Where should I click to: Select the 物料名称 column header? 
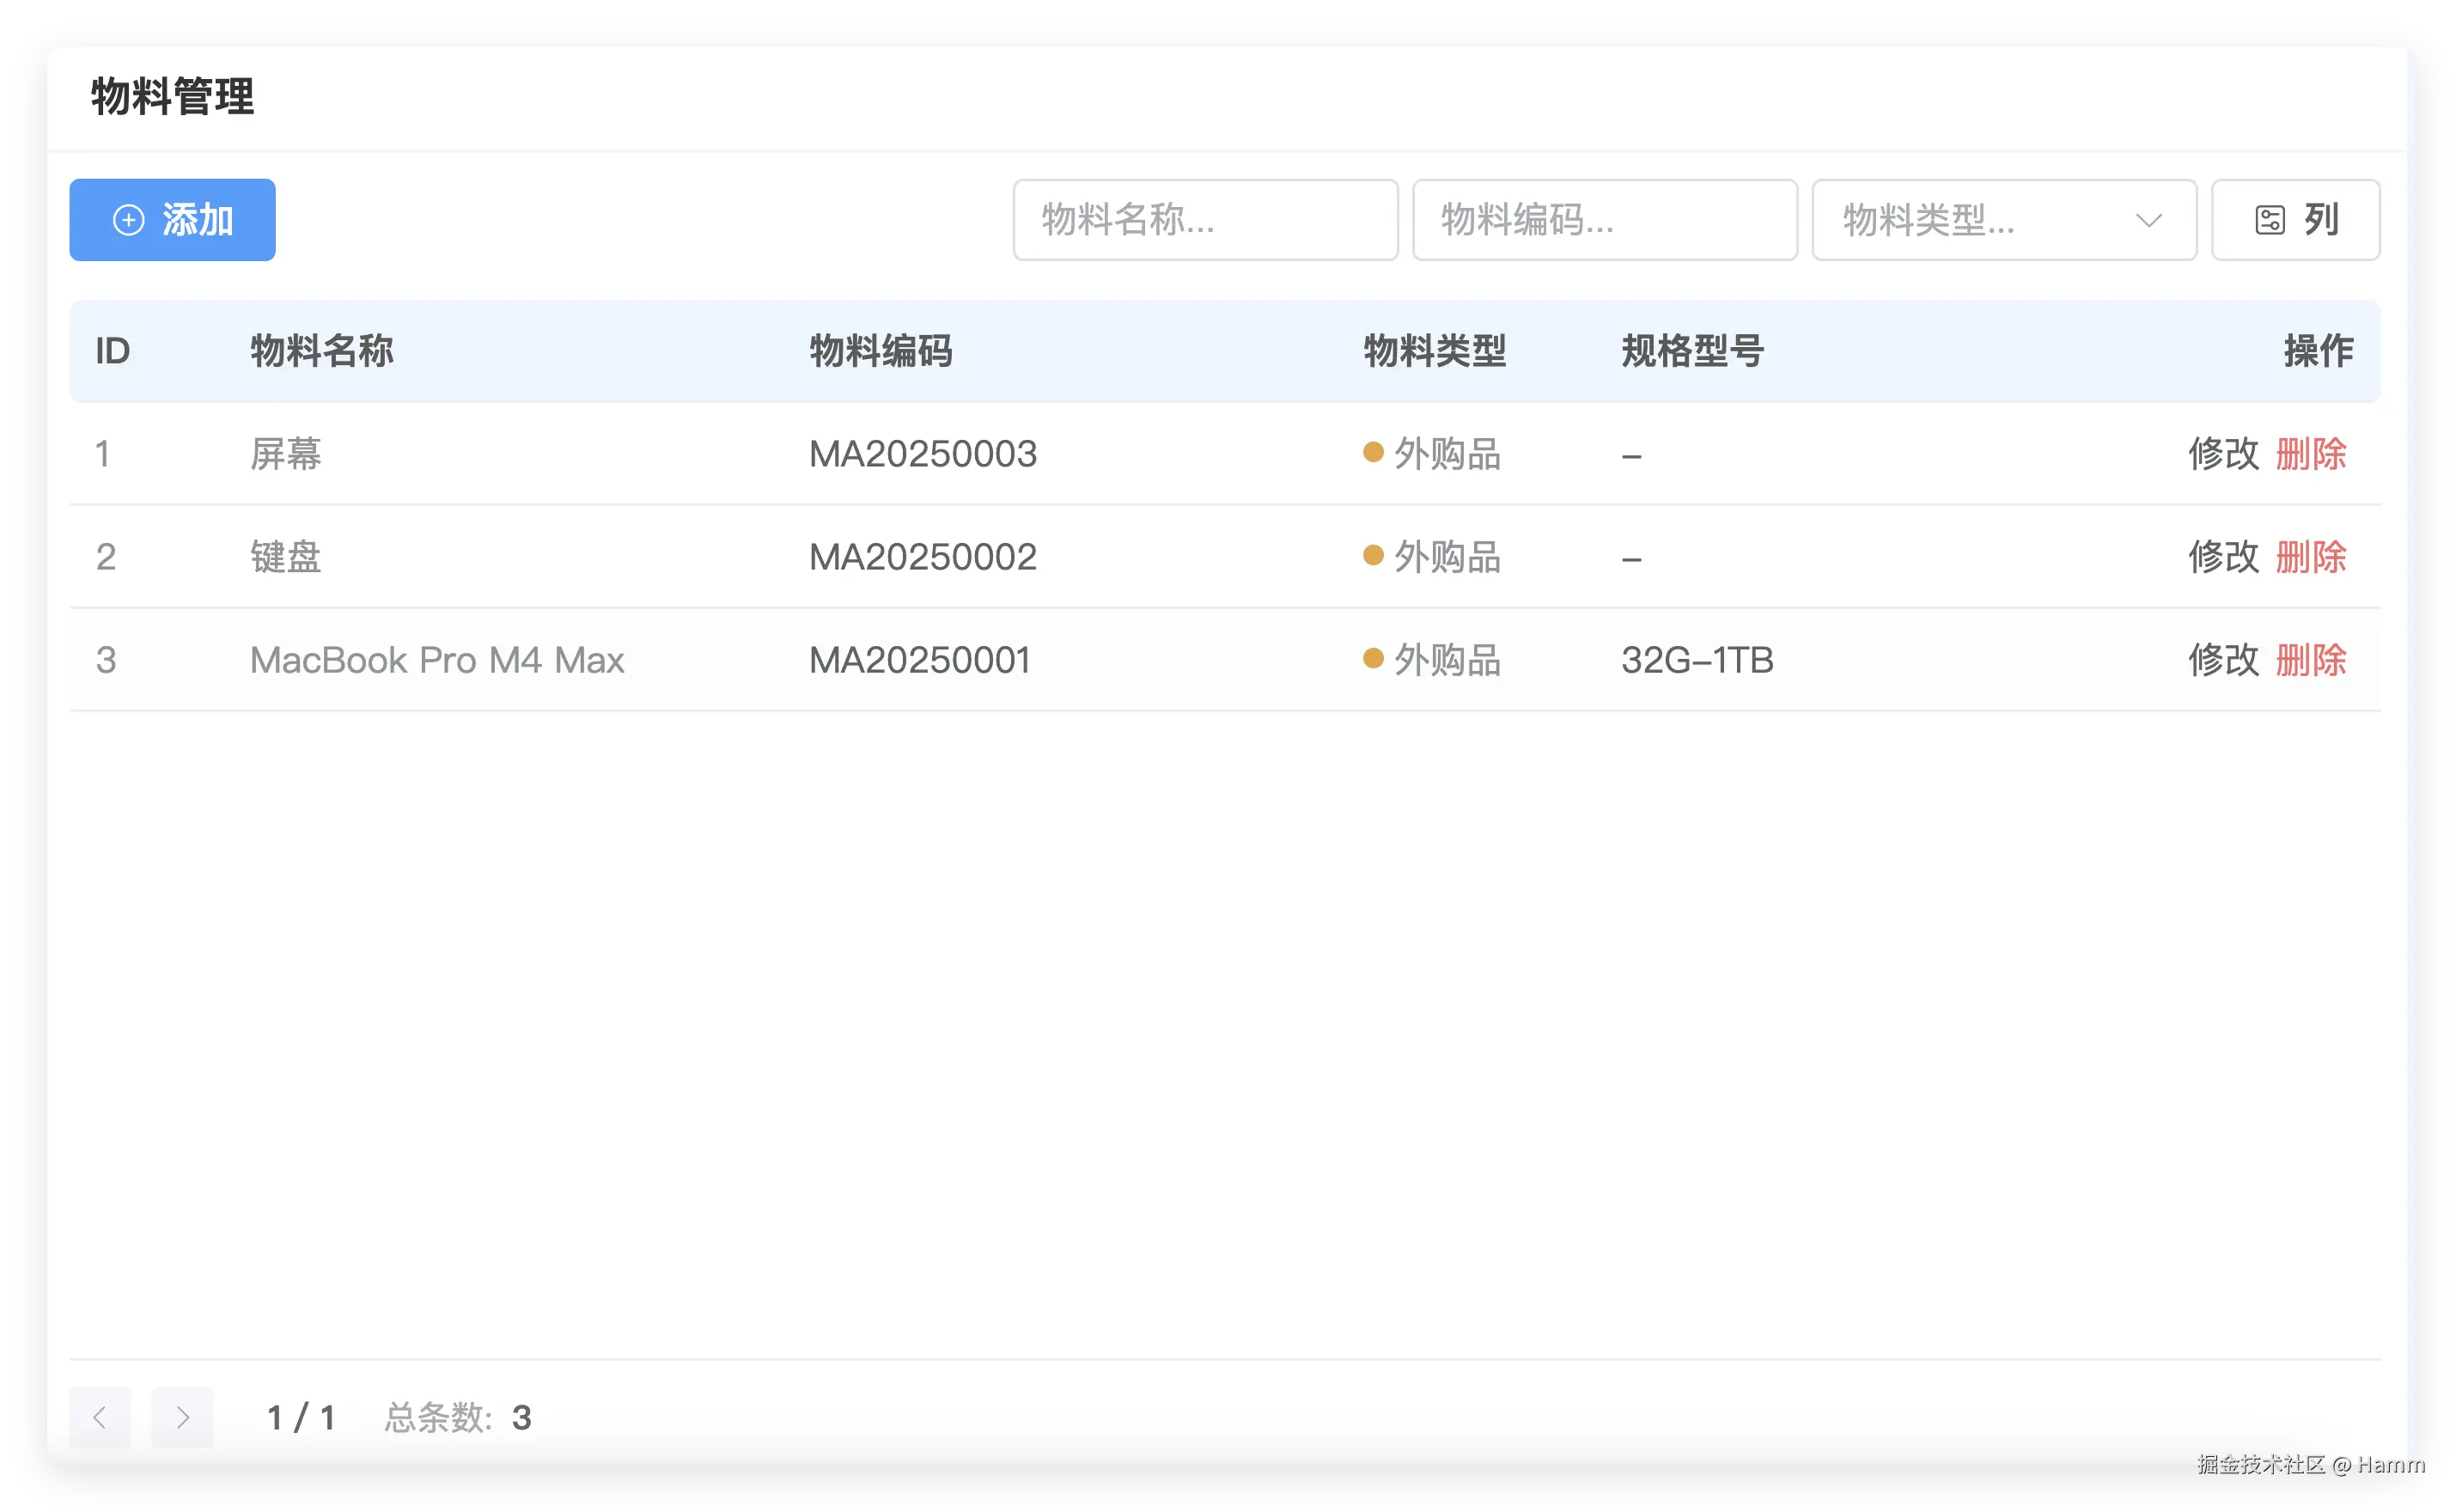[321, 351]
